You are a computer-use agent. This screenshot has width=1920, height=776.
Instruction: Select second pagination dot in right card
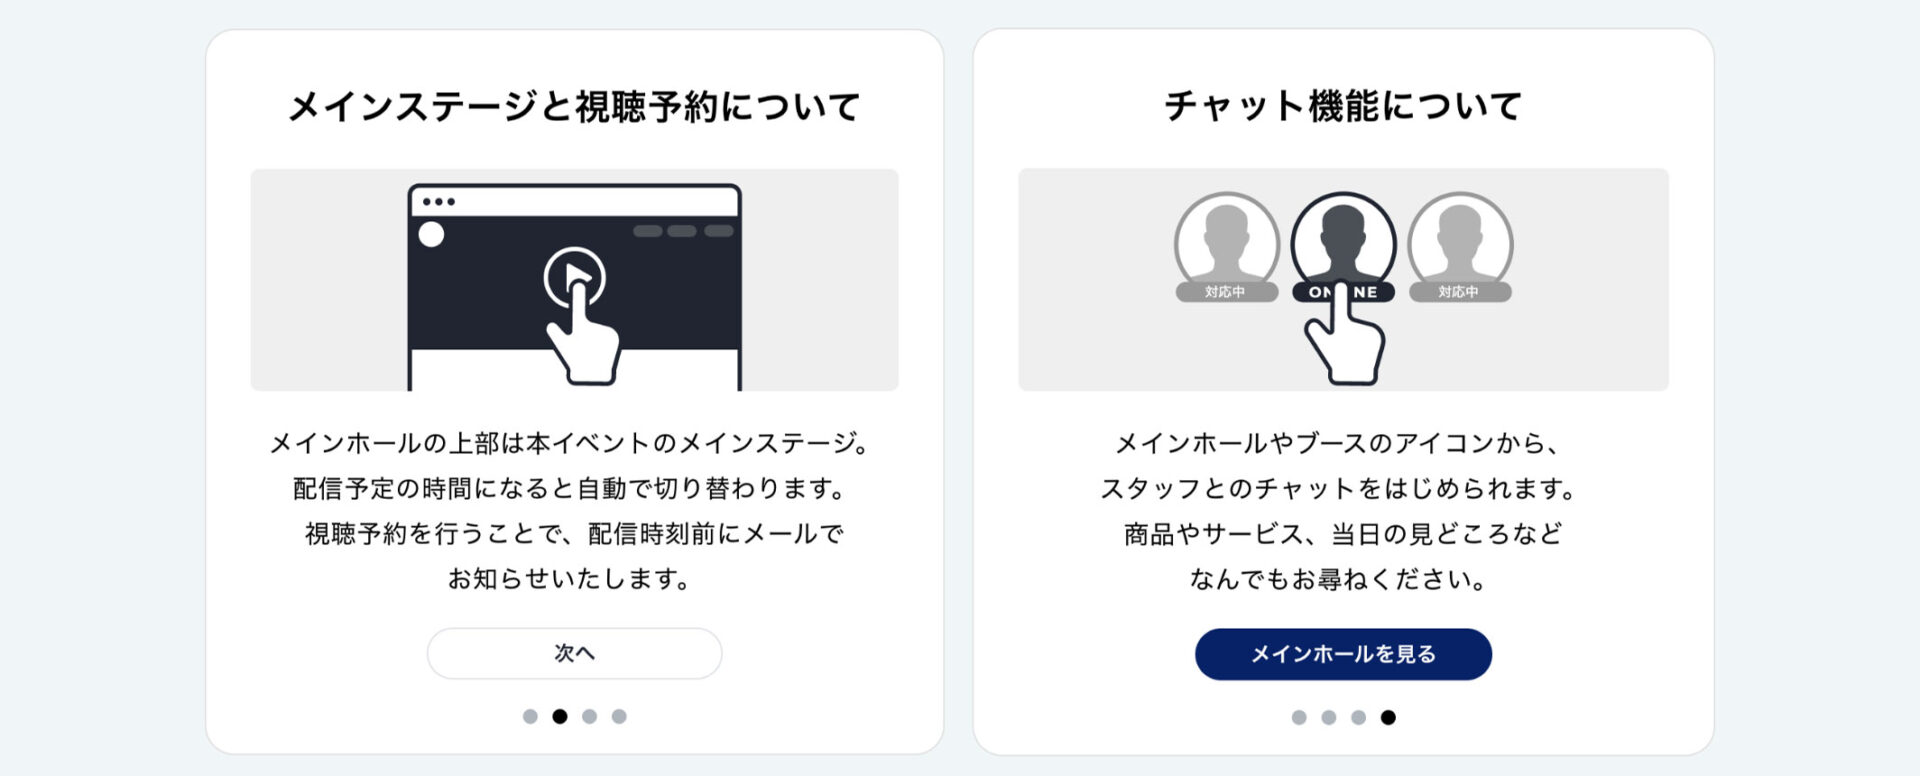(x=1329, y=717)
